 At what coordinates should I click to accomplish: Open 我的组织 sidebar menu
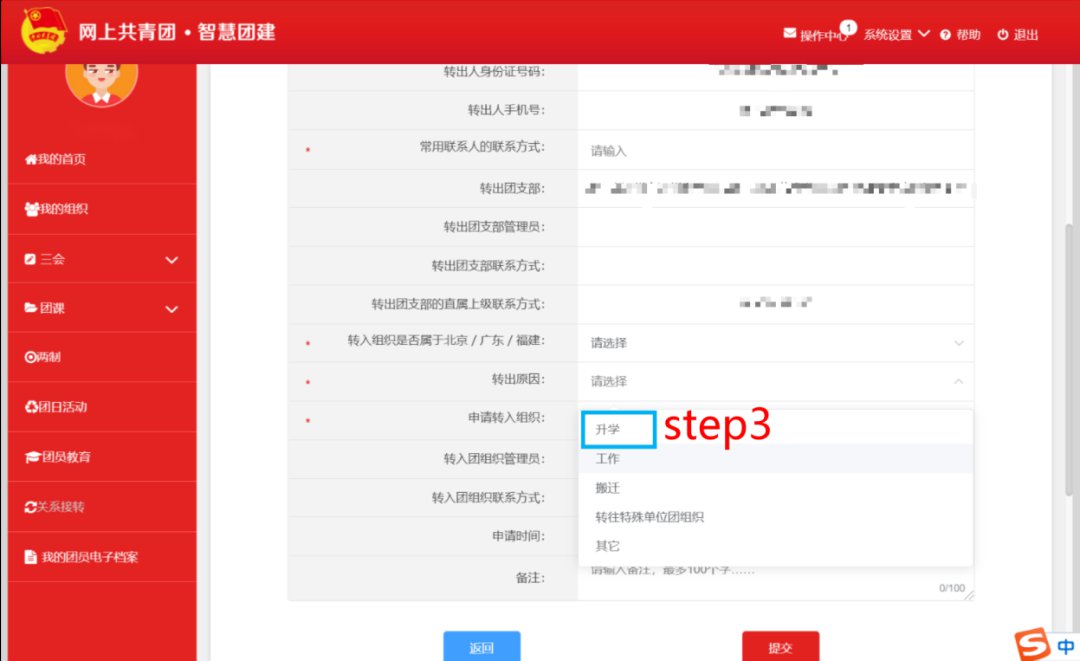click(x=102, y=209)
